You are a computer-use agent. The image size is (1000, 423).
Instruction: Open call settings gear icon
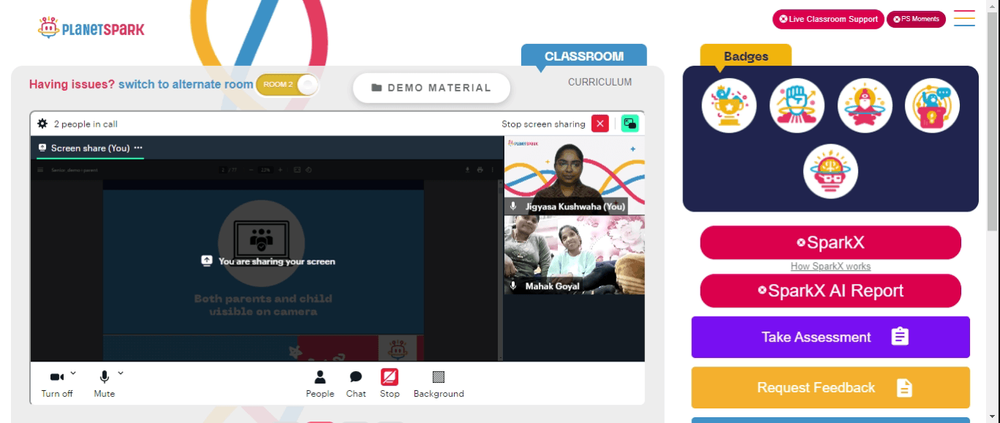click(x=43, y=124)
